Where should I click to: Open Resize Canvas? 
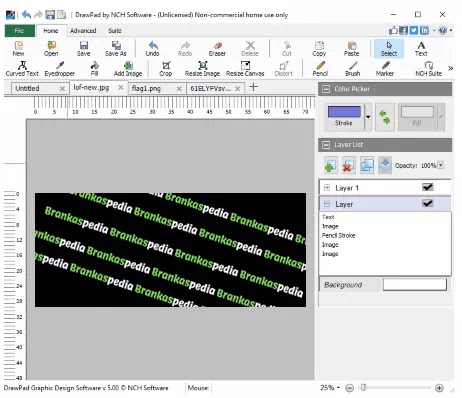pos(245,69)
